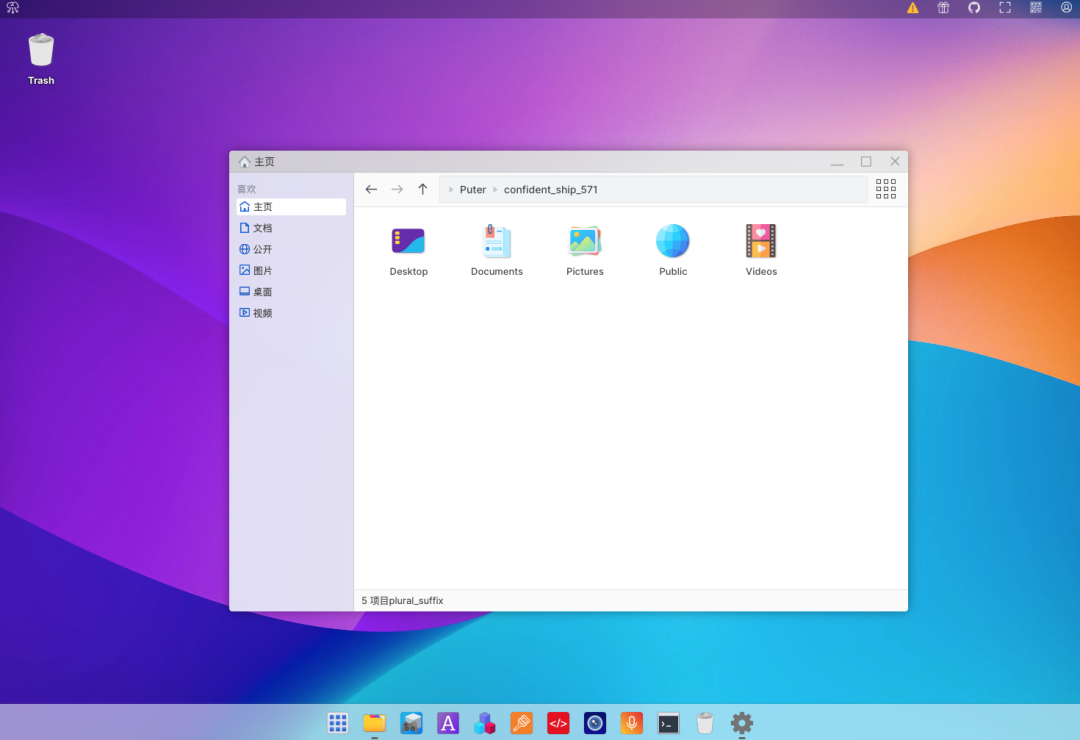1080x740 pixels.
Task: Open the trash bin in taskbar
Action: point(705,723)
